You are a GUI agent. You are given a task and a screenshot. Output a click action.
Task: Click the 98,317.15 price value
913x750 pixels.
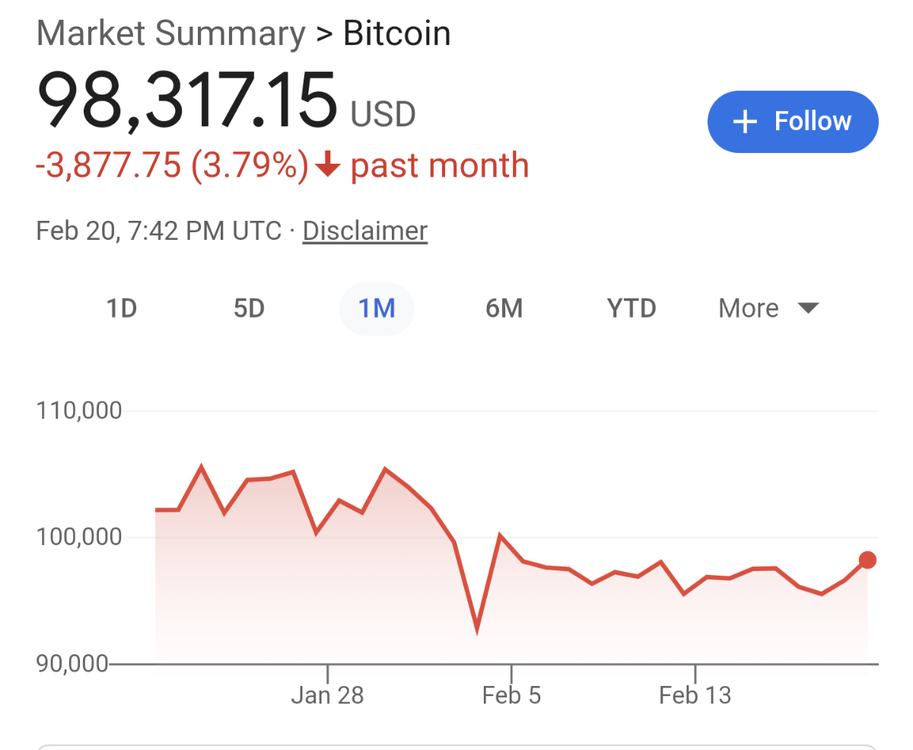pyautogui.click(x=187, y=99)
